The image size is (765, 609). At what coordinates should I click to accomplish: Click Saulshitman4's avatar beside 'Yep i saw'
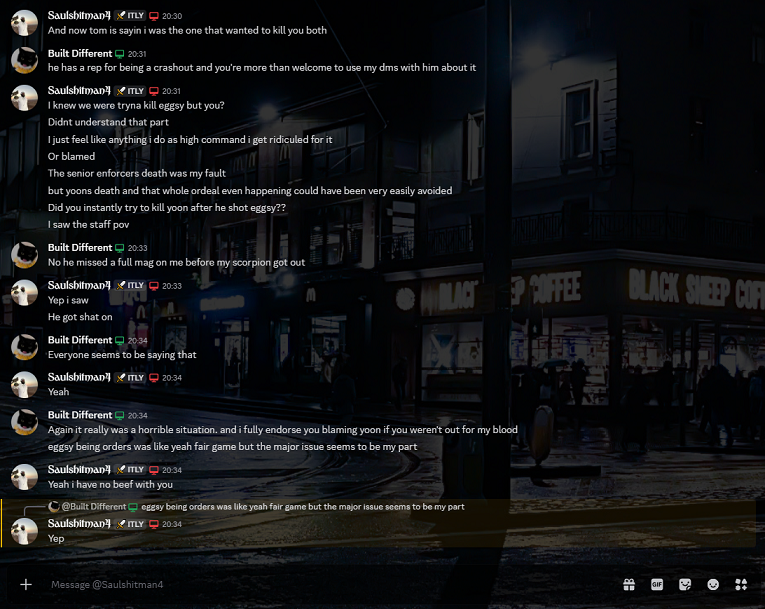(x=25, y=292)
